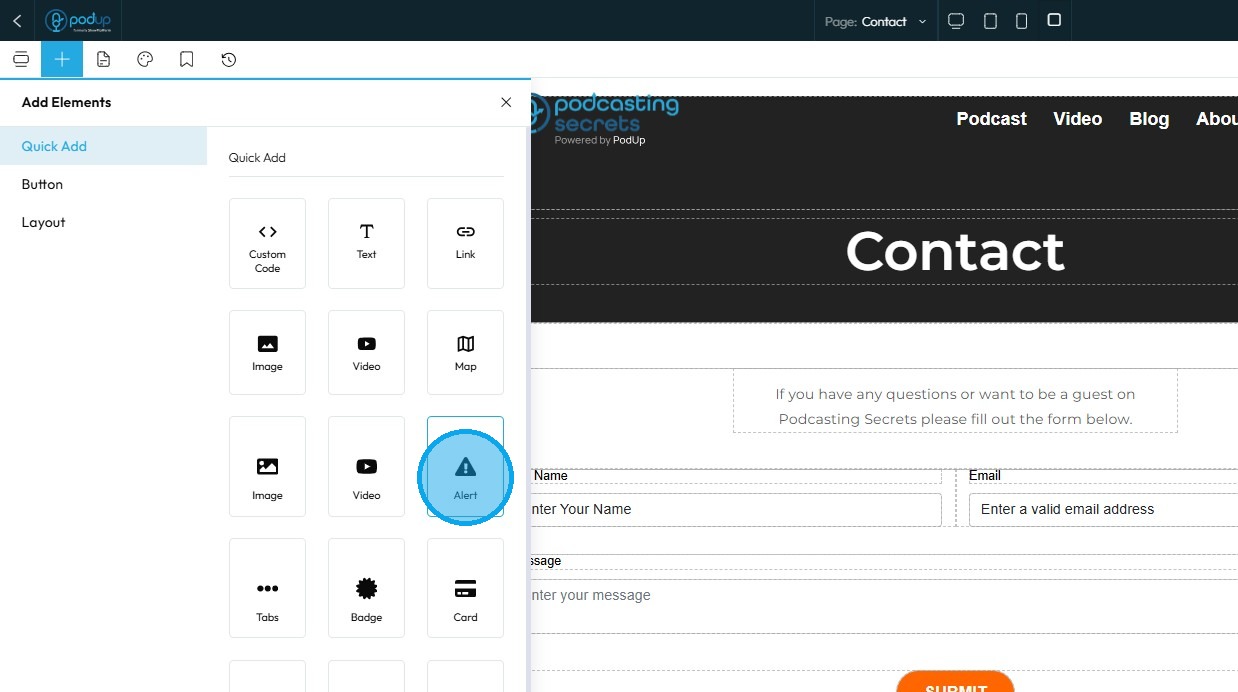This screenshot has width=1238, height=692.
Task: Switch to mobile phone preview
Action: tap(1021, 21)
